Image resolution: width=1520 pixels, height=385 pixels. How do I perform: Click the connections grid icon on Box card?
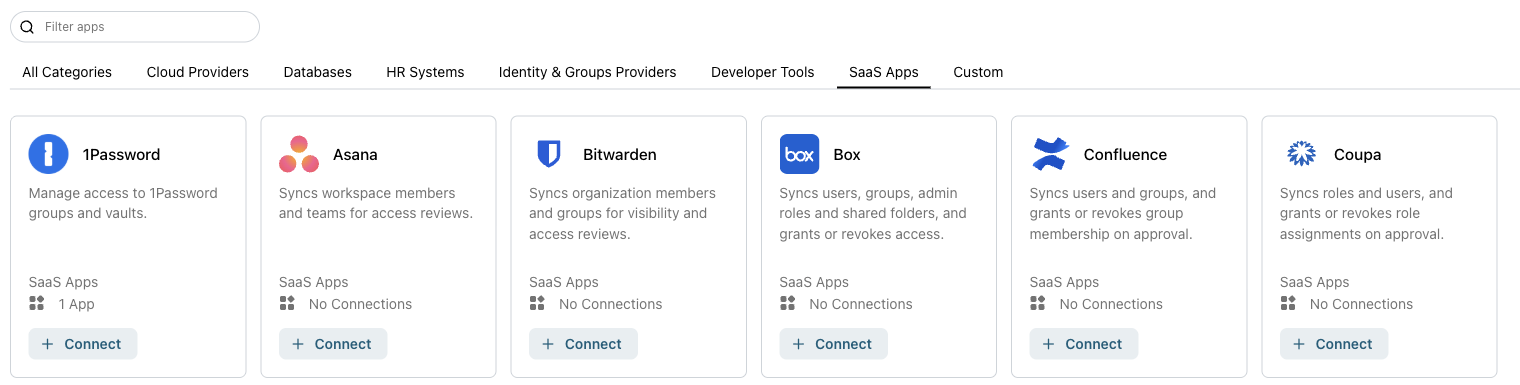787,303
